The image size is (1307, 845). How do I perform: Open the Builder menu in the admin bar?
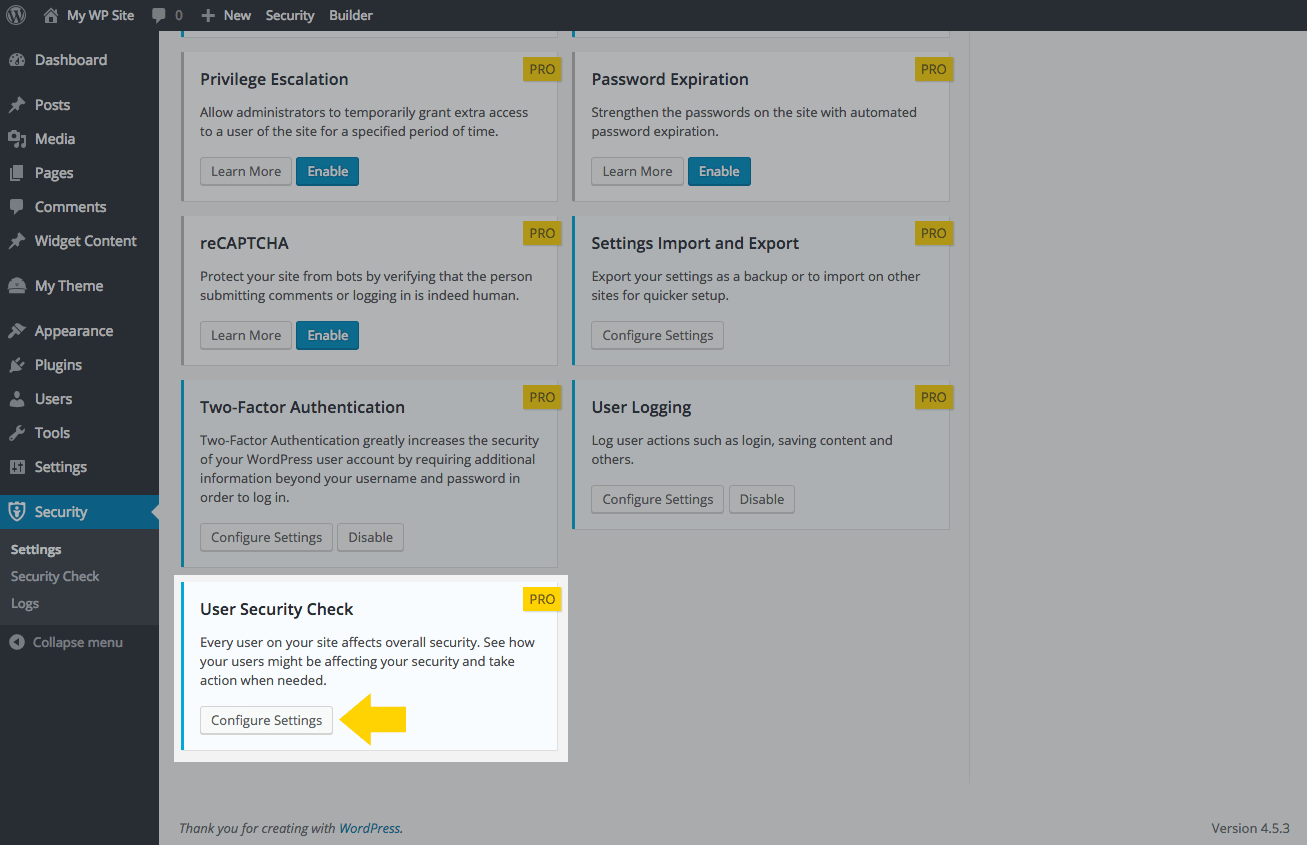pos(350,15)
